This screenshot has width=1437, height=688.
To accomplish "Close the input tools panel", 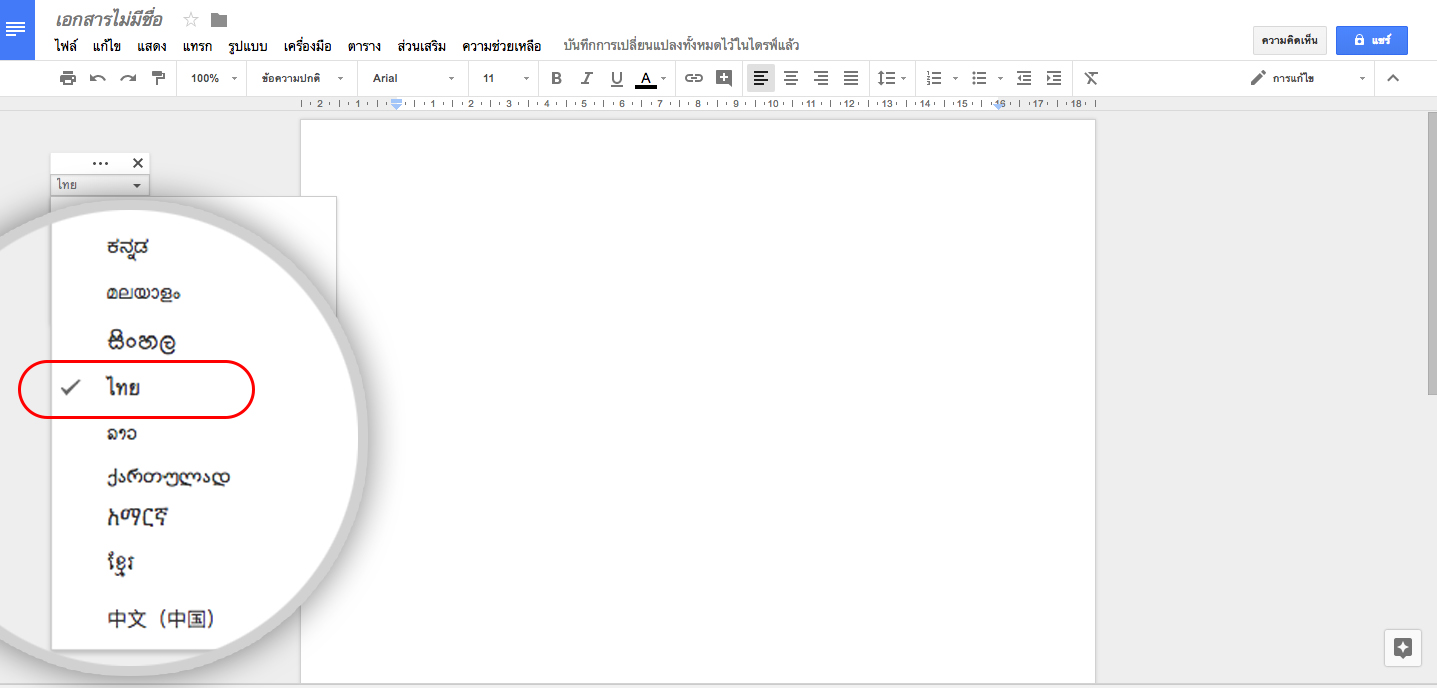I will click(x=138, y=163).
